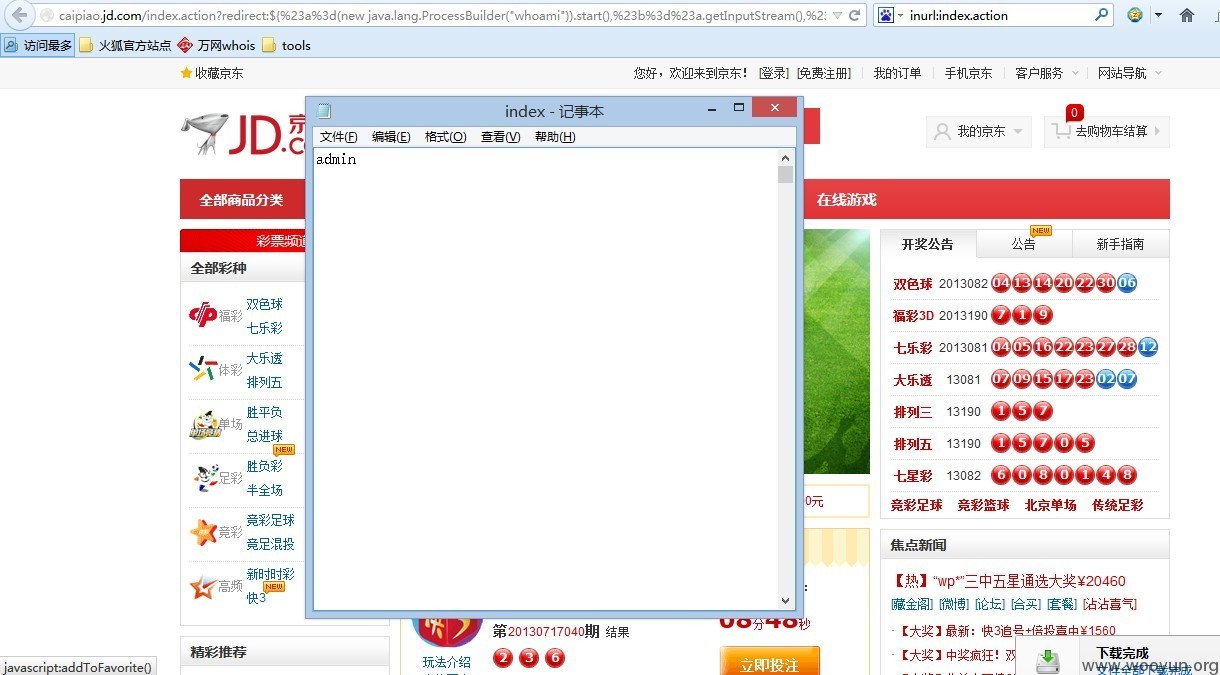
Task: Click the 福彩 lottery logo icon
Action: [203, 315]
